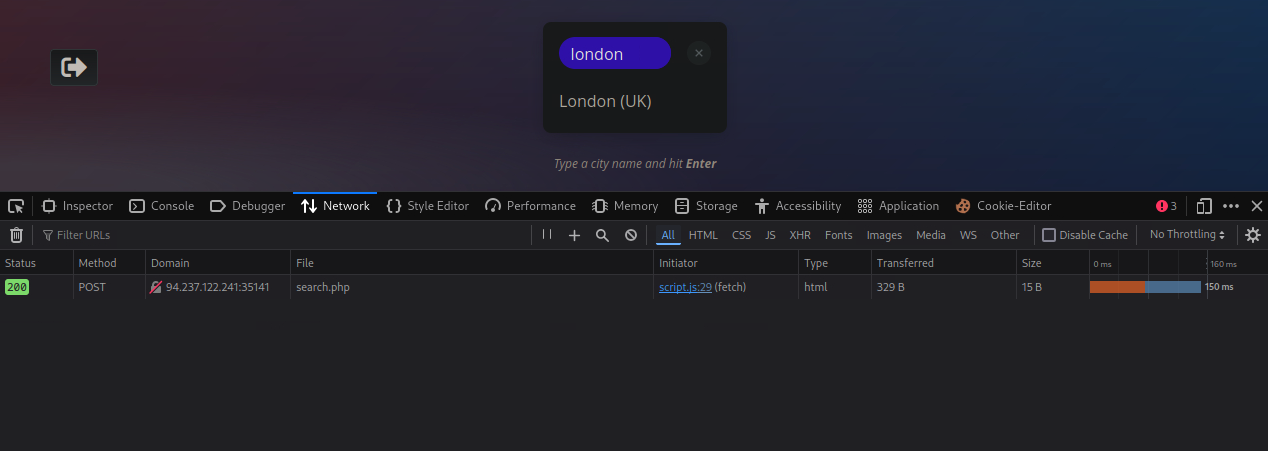Pause recording network log
This screenshot has height=451, width=1268.
coord(546,235)
